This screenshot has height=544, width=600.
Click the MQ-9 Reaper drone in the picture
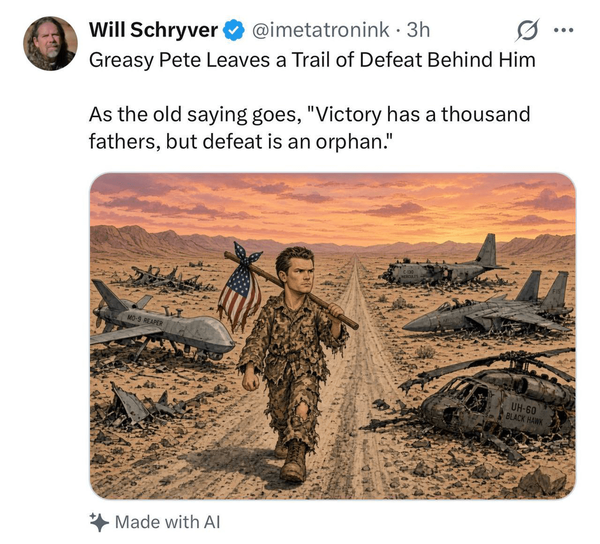(161, 326)
